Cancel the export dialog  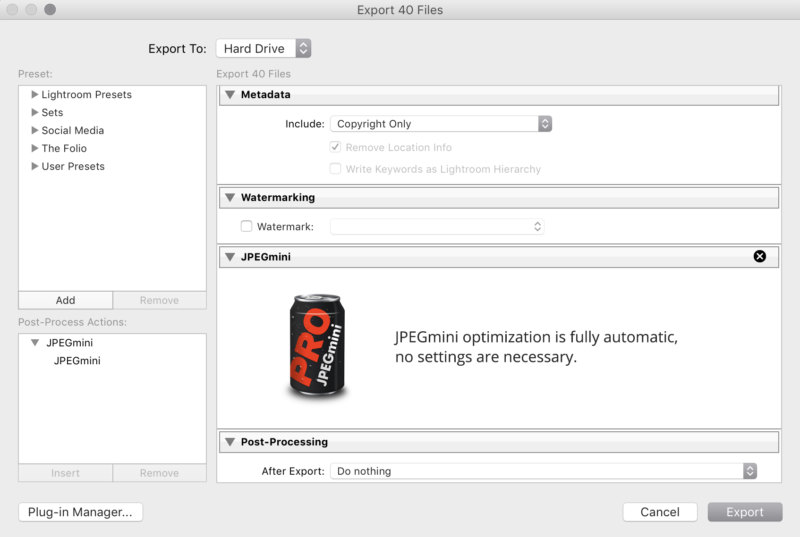point(660,512)
